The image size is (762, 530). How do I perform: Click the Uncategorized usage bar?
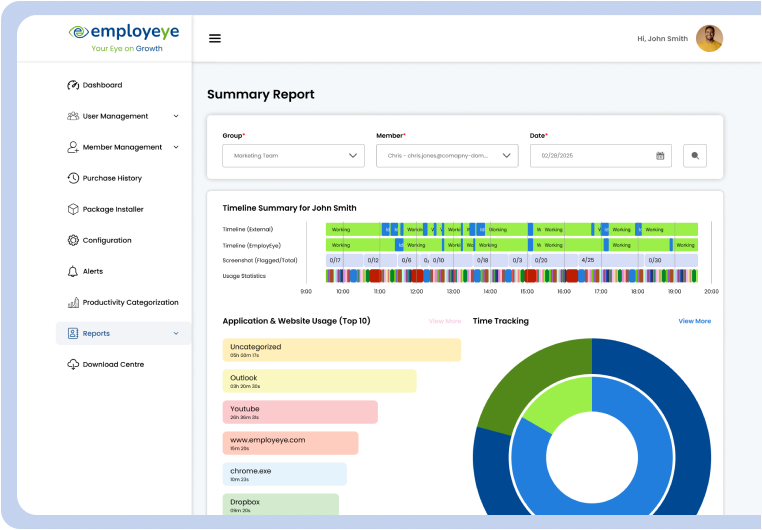341,350
